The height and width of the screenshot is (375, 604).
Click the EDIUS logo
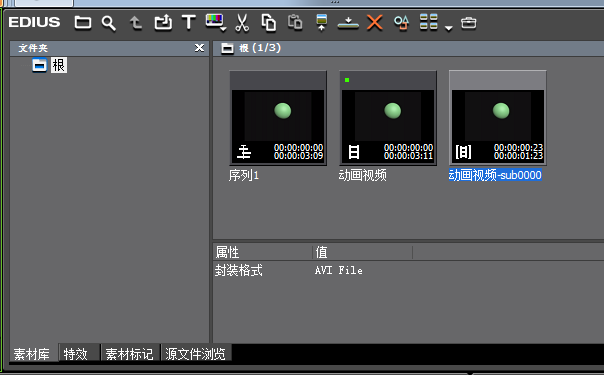34,22
